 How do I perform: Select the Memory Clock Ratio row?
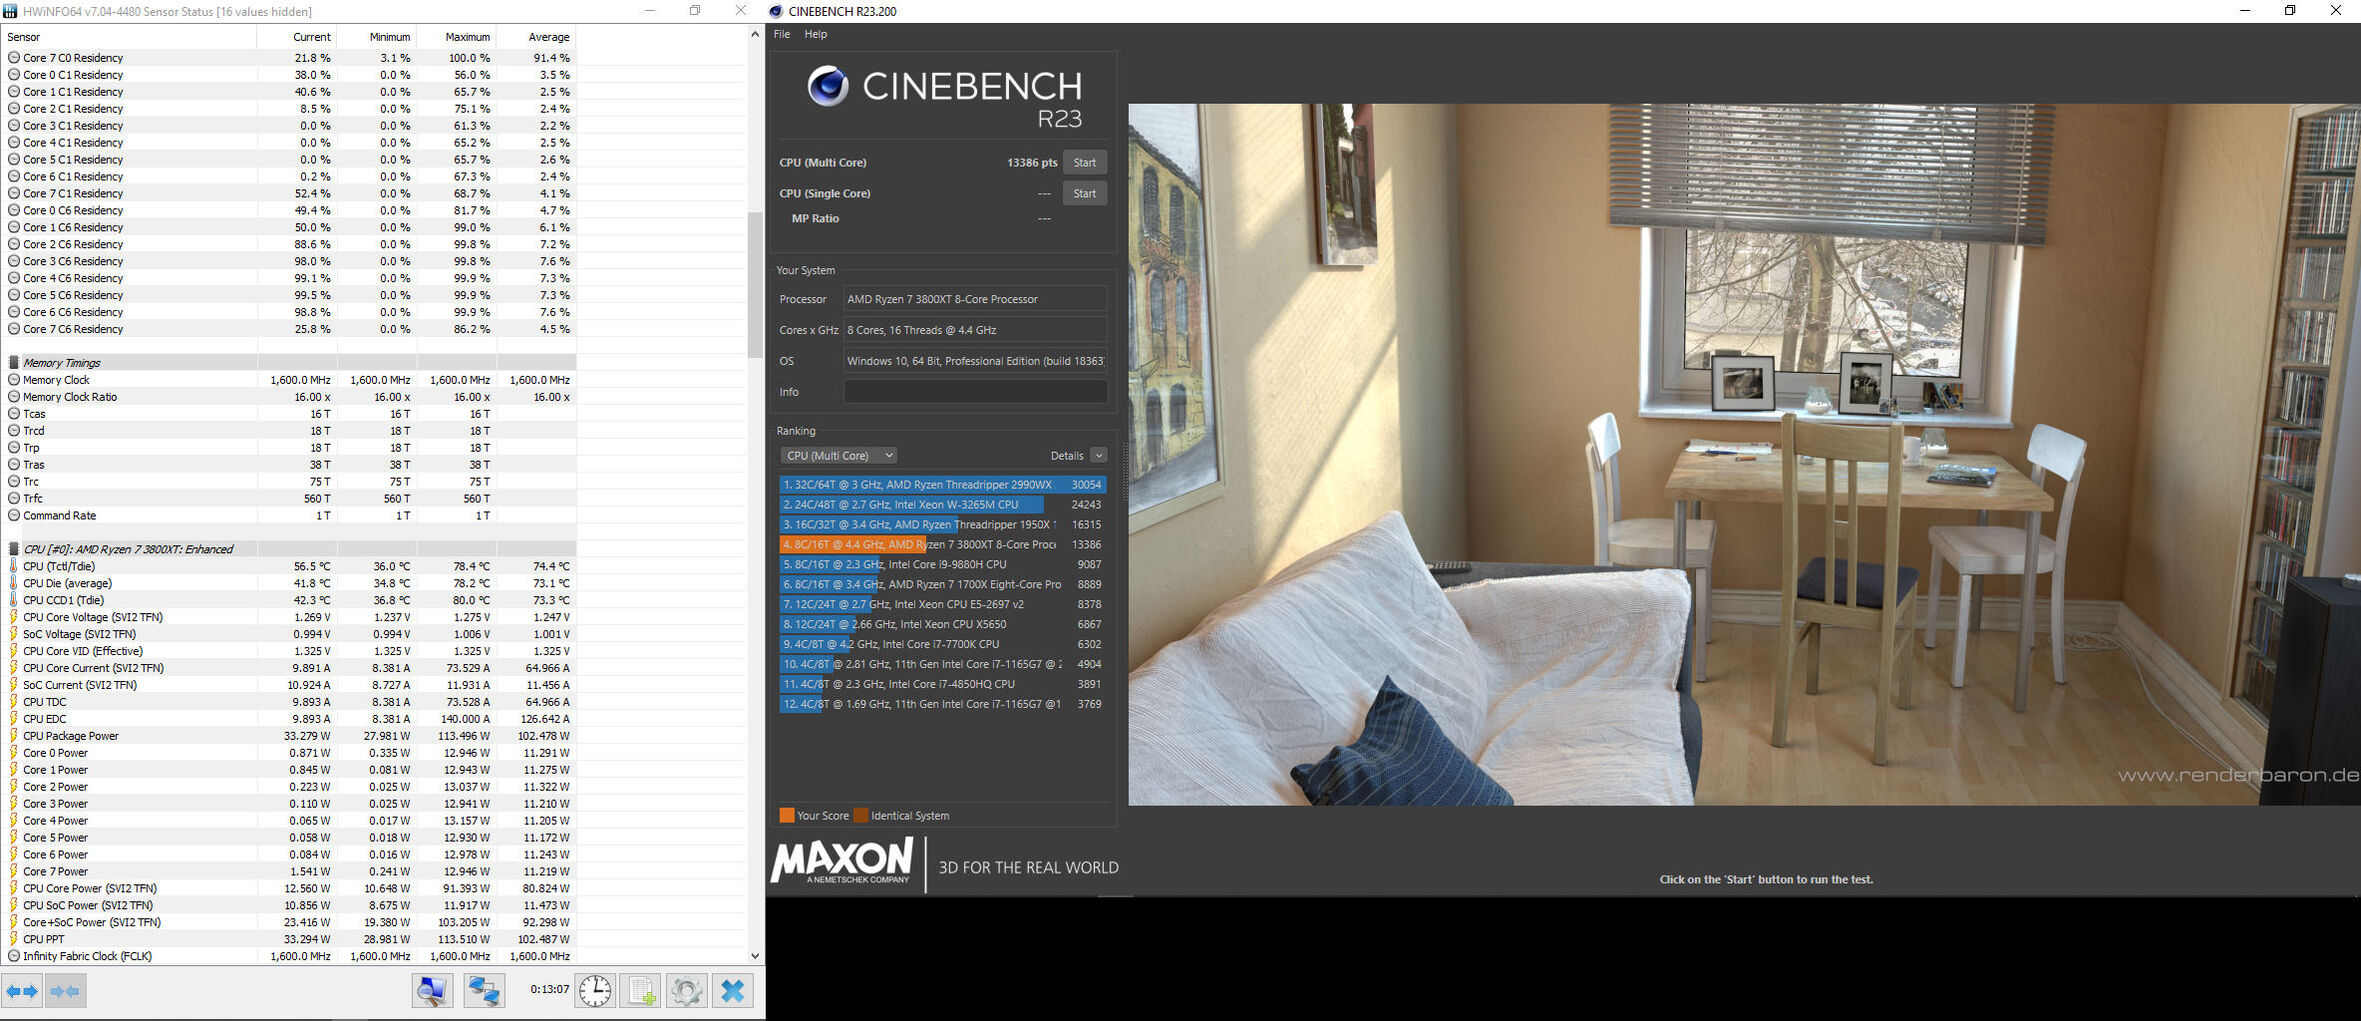pyautogui.click(x=290, y=397)
